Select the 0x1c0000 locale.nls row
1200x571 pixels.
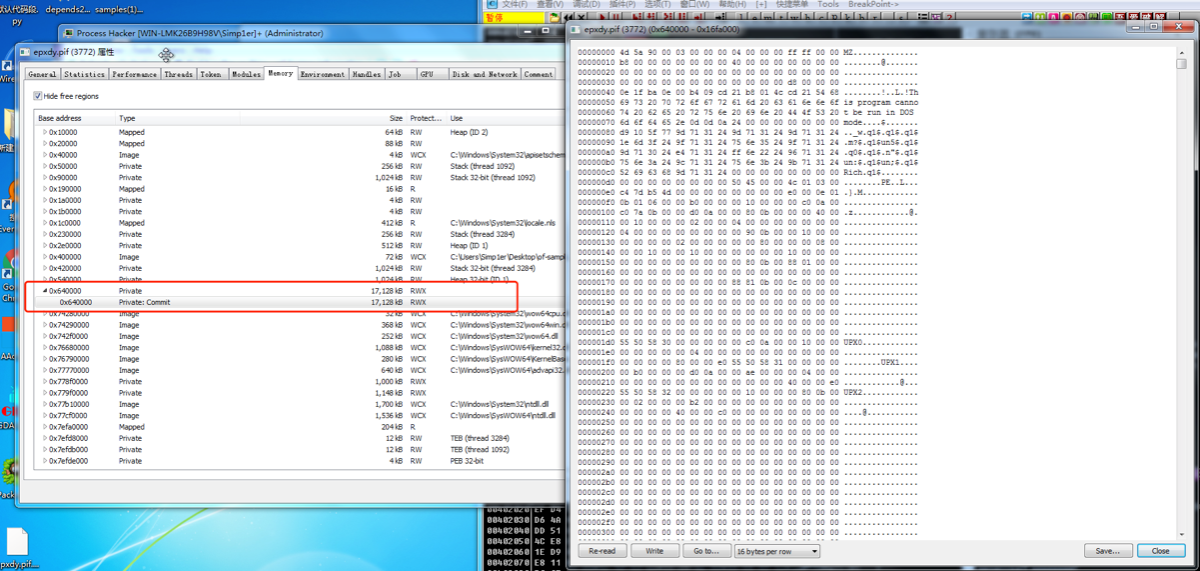point(298,223)
